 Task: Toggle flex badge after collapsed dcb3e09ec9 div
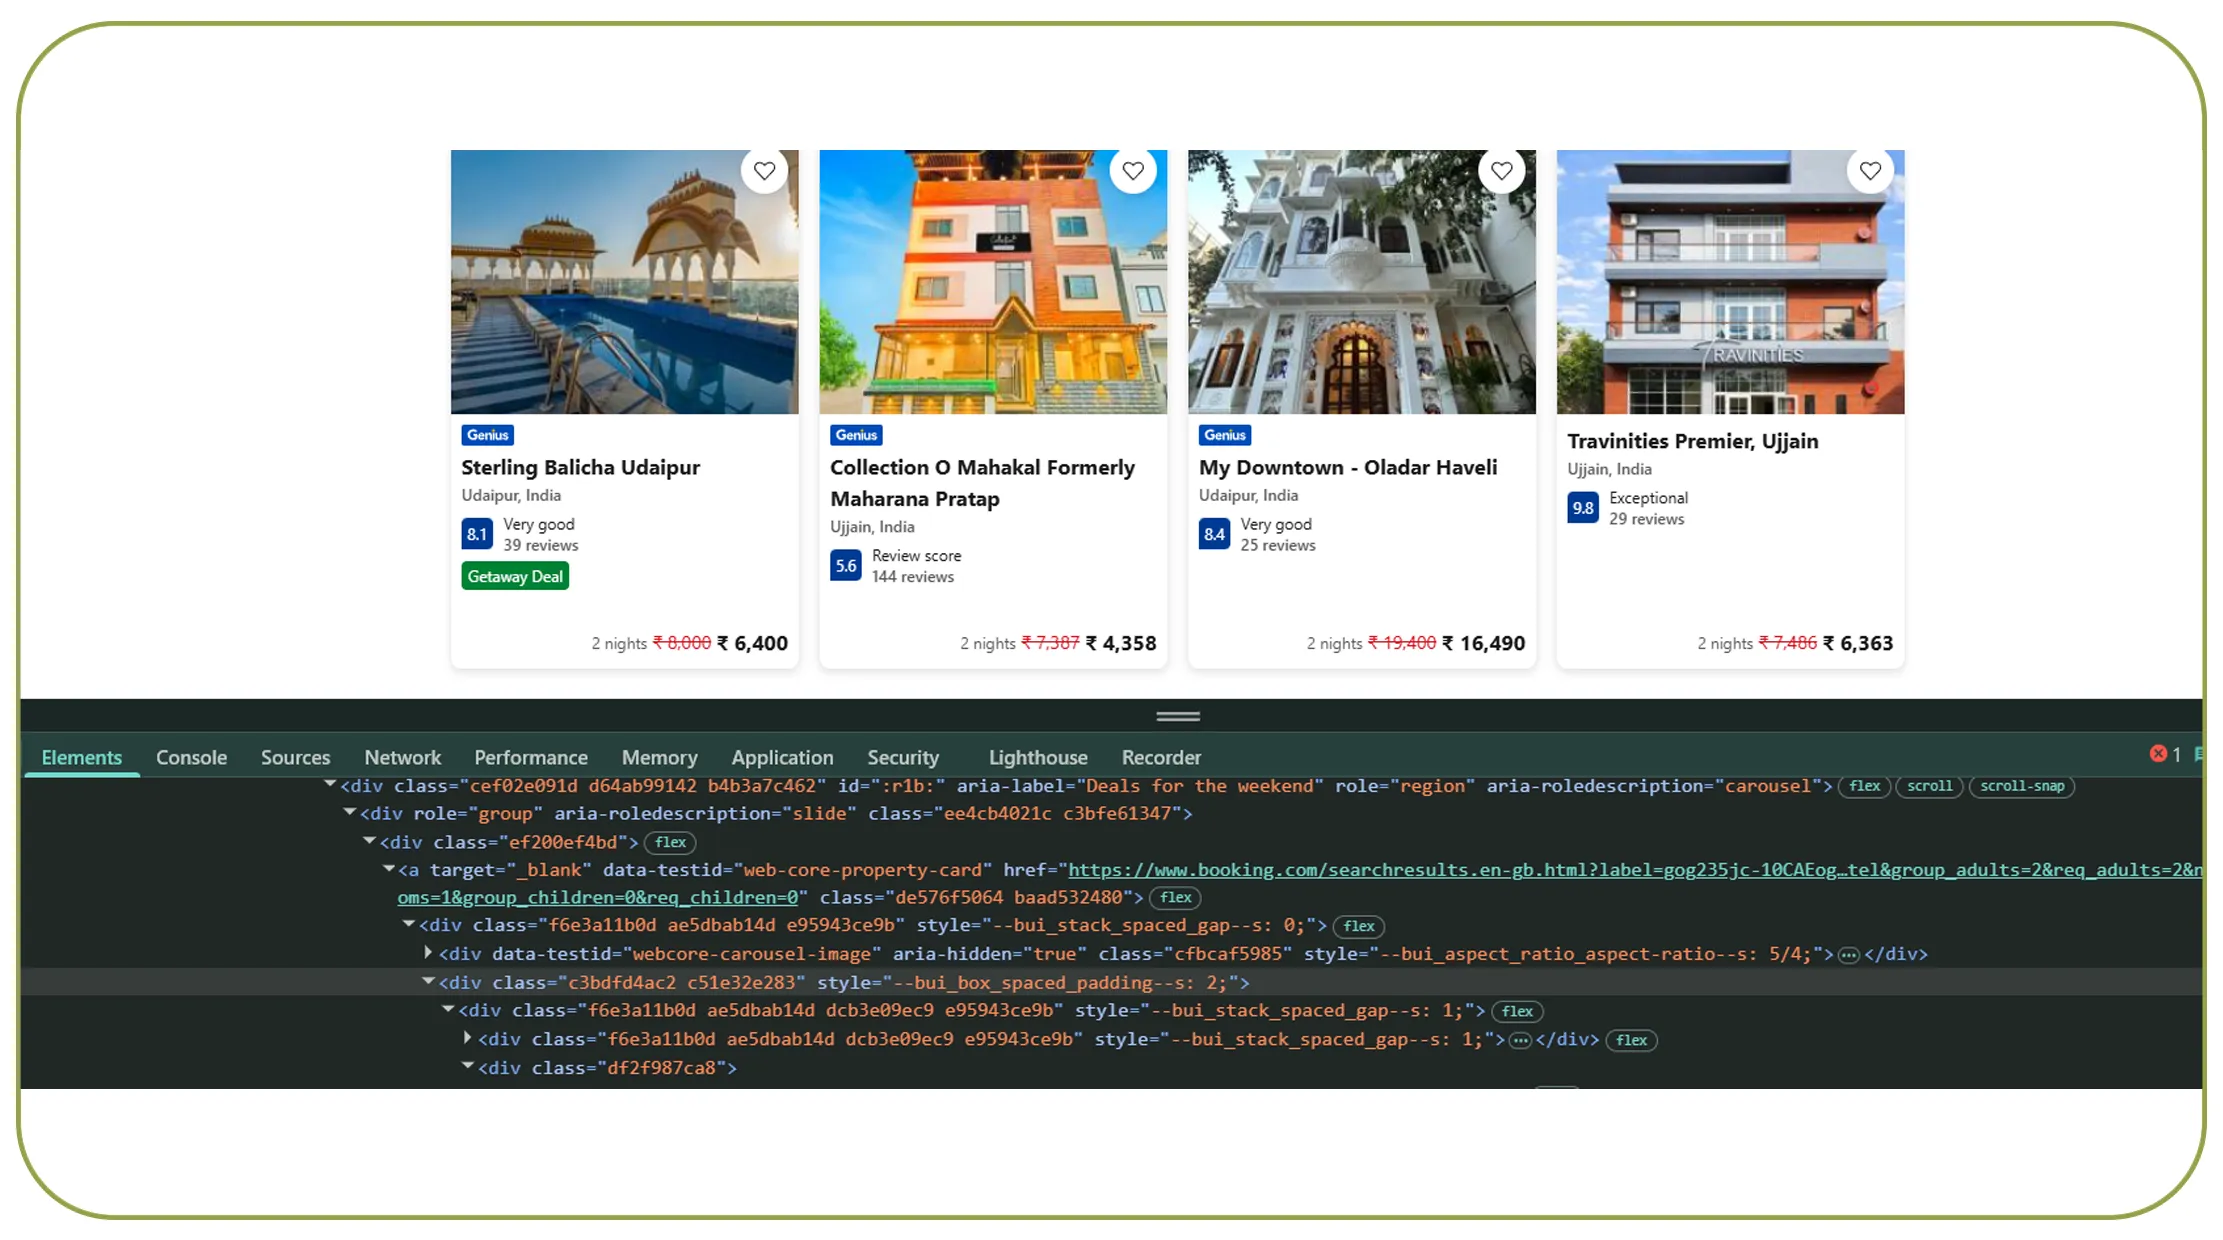tap(1631, 1040)
